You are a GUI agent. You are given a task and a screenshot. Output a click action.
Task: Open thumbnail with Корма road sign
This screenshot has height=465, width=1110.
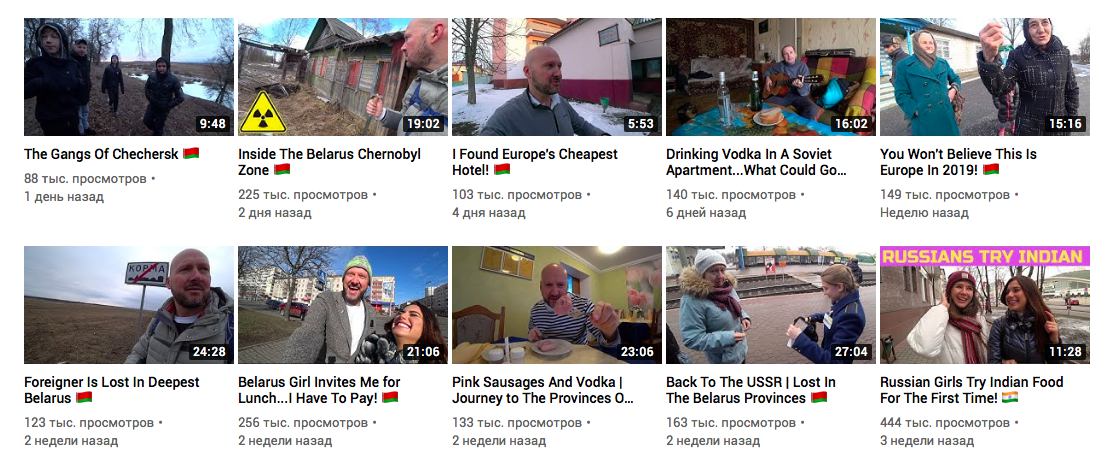129,305
